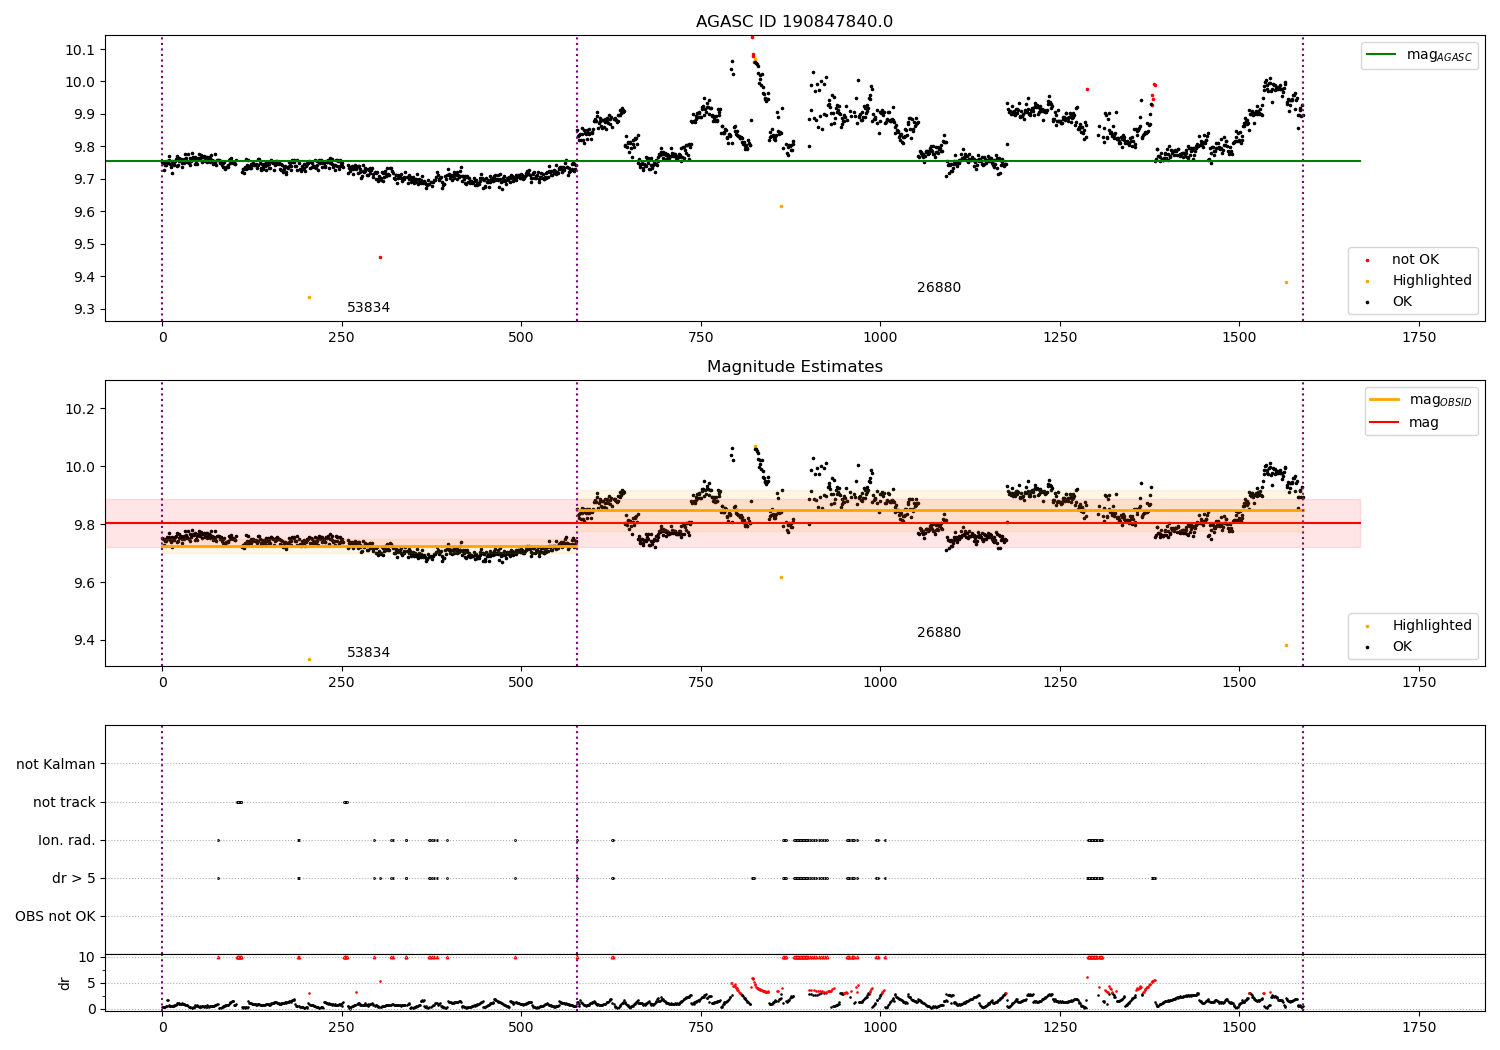Click the 26880 label in Magnitude Estimates plot
This screenshot has height=1050, width=1500.
coord(938,633)
